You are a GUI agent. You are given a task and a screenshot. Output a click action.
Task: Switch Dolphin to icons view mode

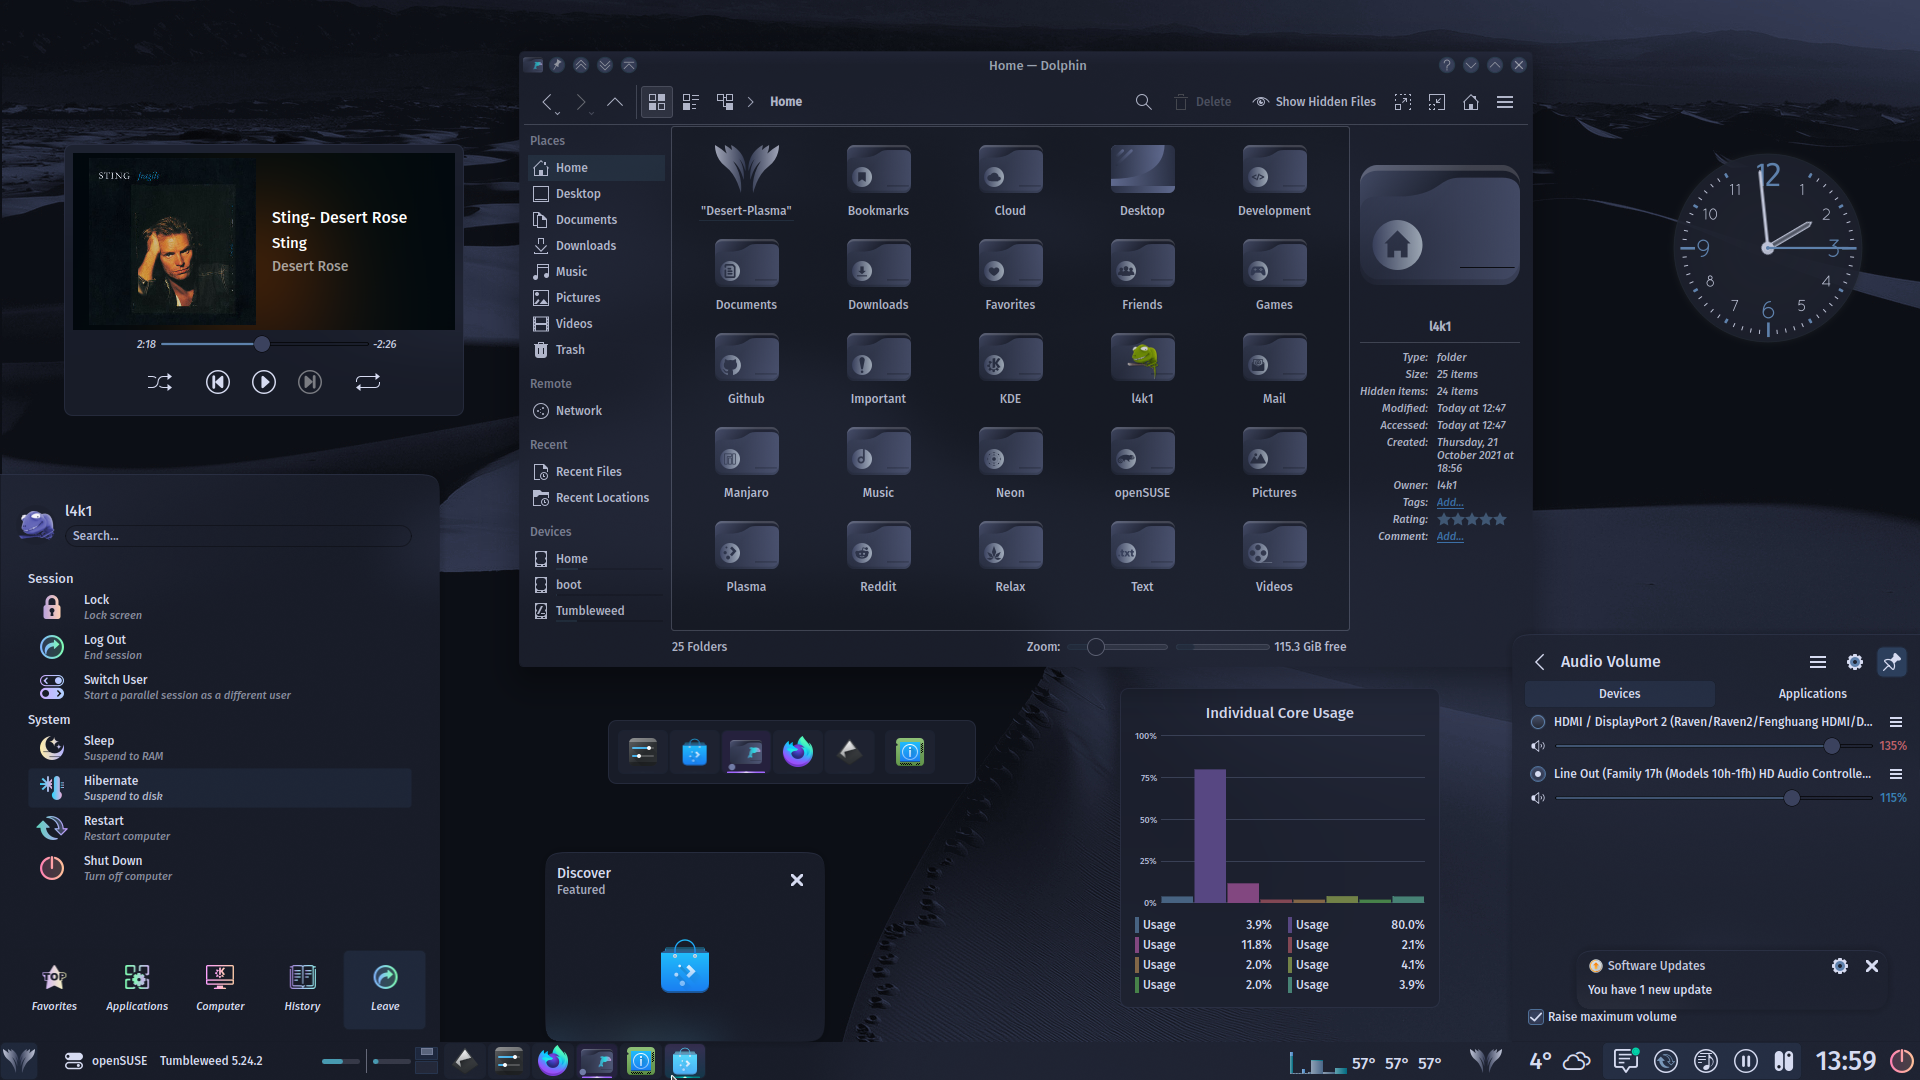(657, 102)
